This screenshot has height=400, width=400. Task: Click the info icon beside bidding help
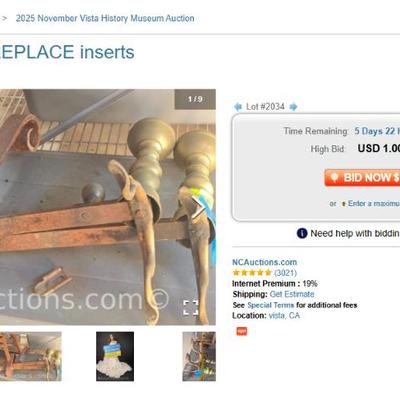302,233
